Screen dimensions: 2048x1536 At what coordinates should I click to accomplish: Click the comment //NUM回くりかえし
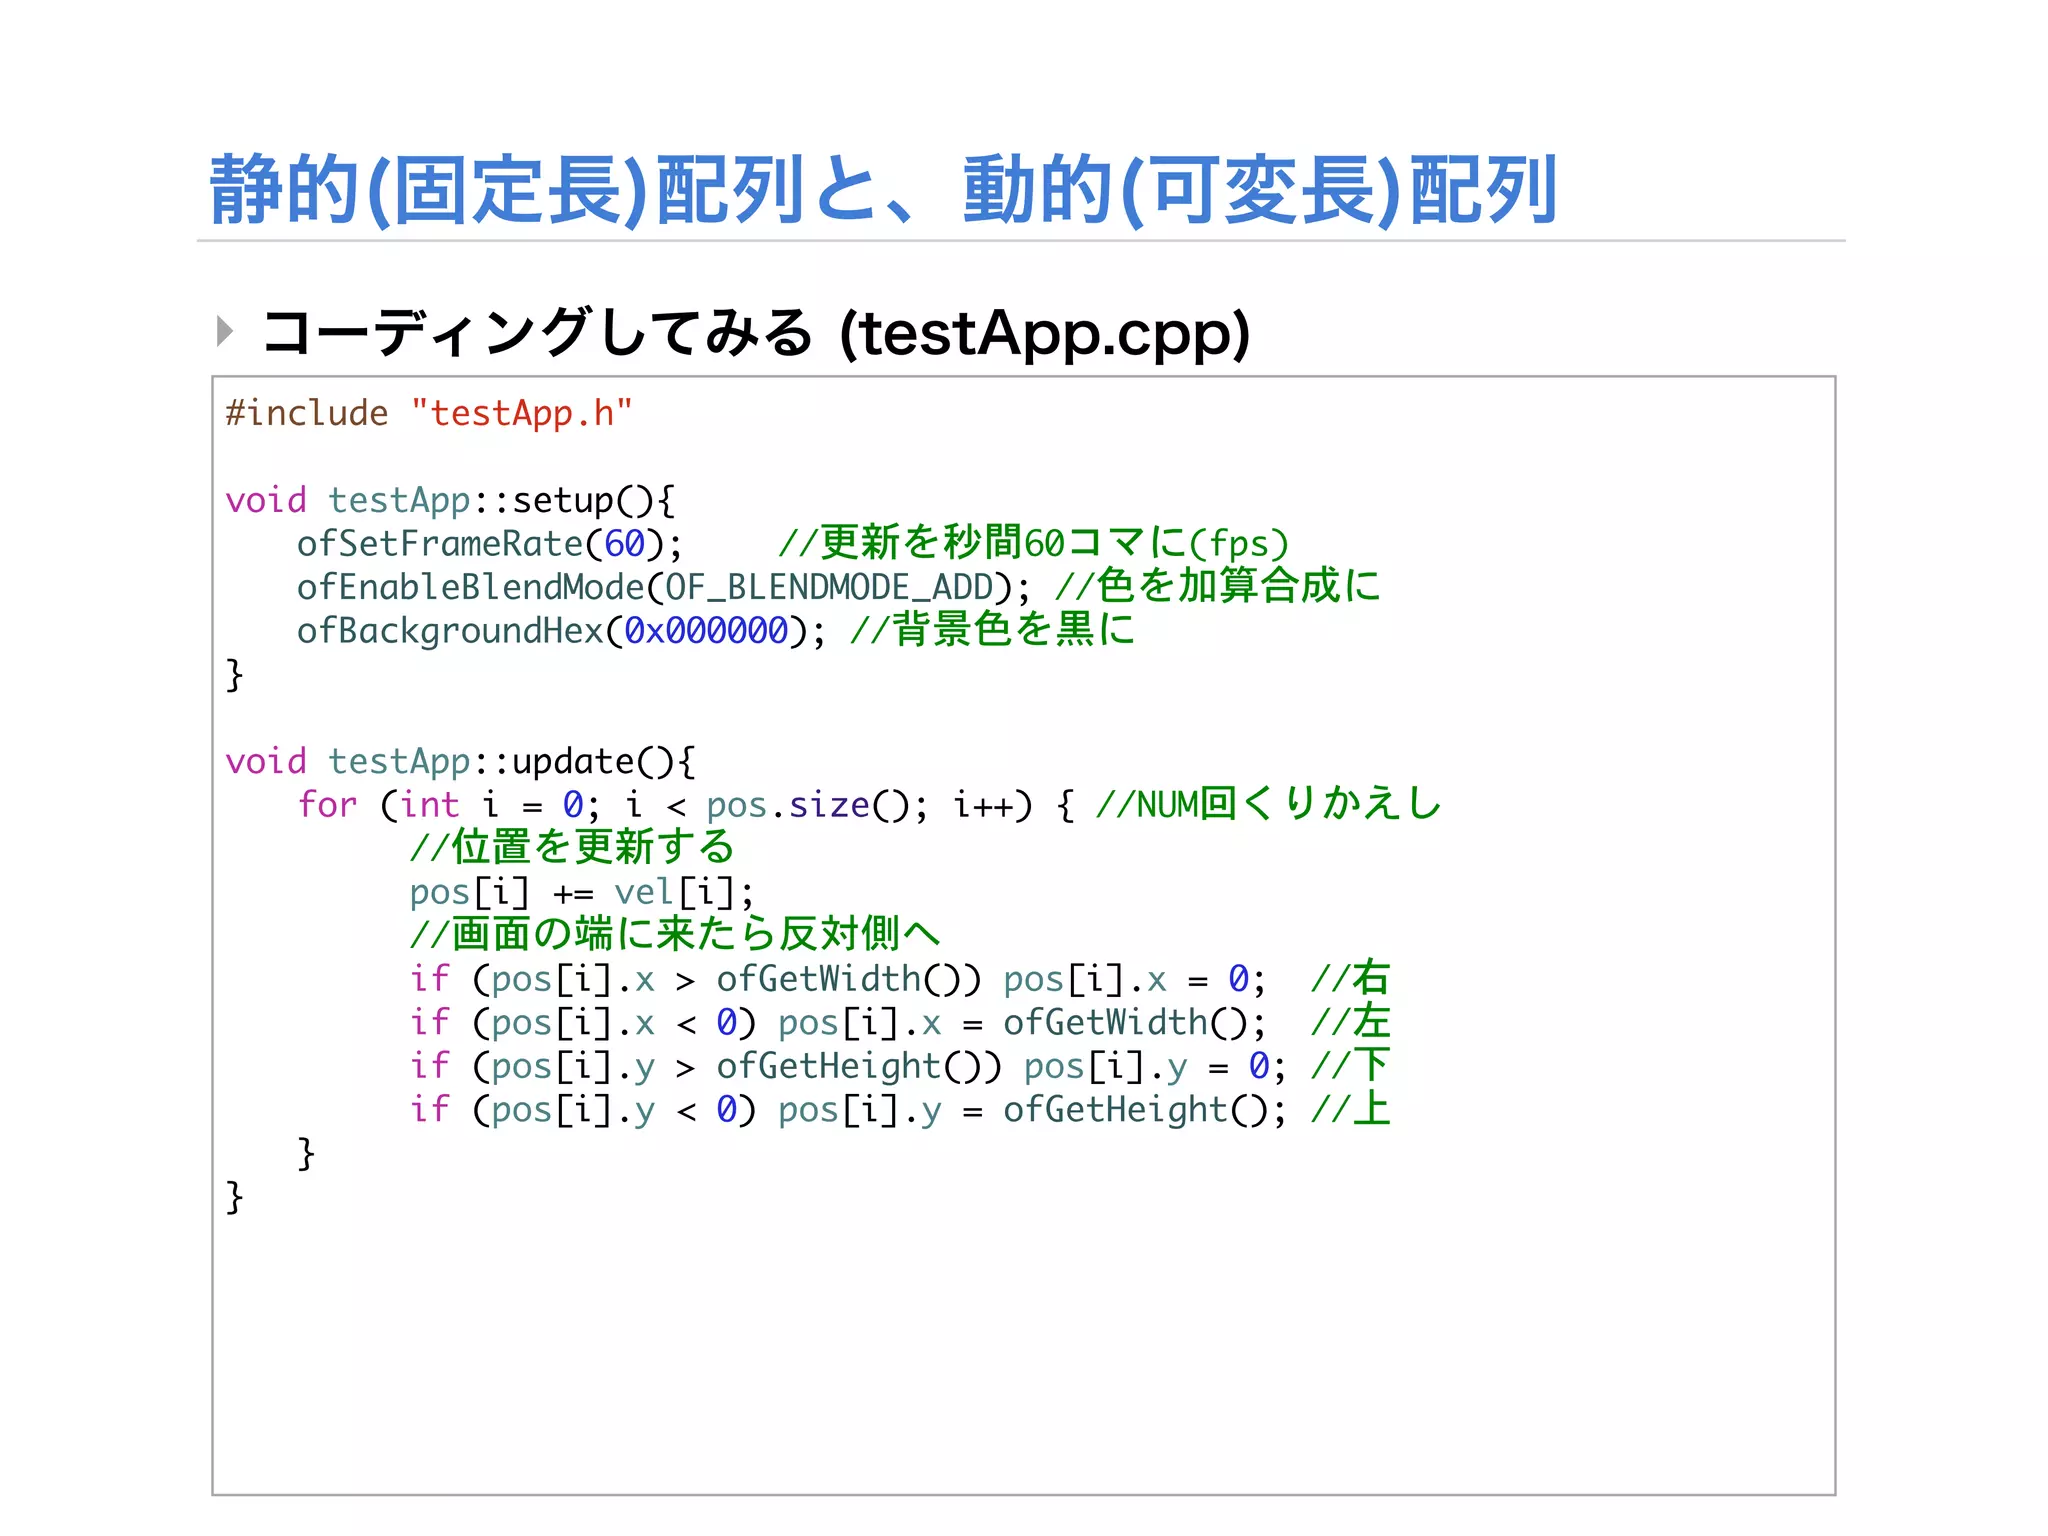pos(1268,804)
